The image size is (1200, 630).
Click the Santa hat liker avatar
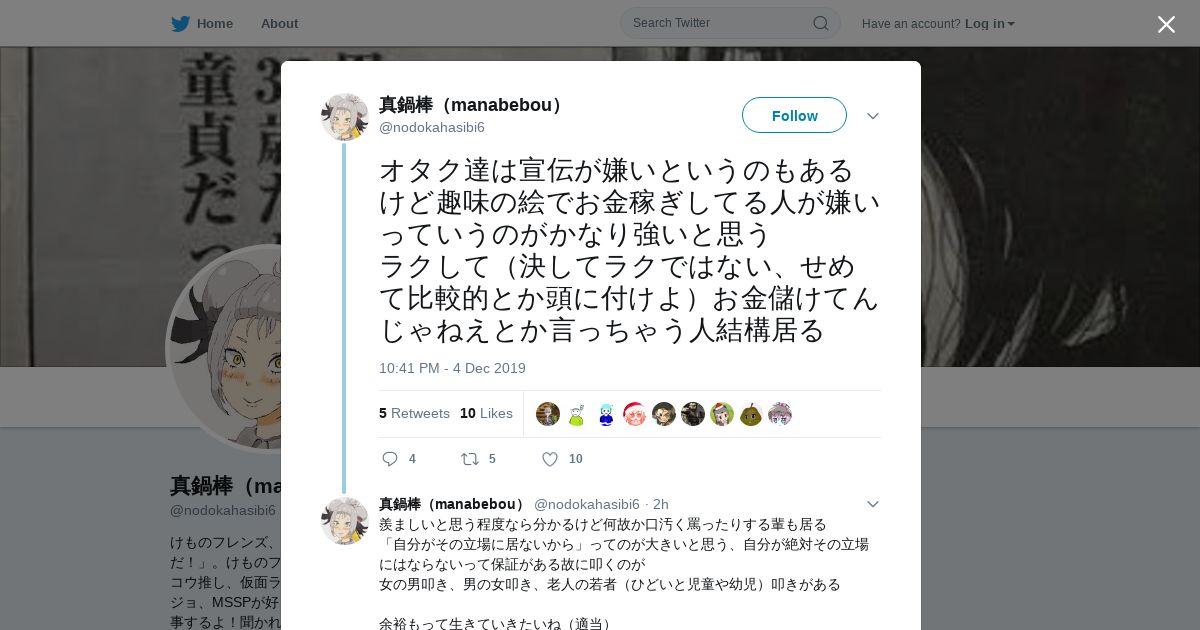(635, 414)
